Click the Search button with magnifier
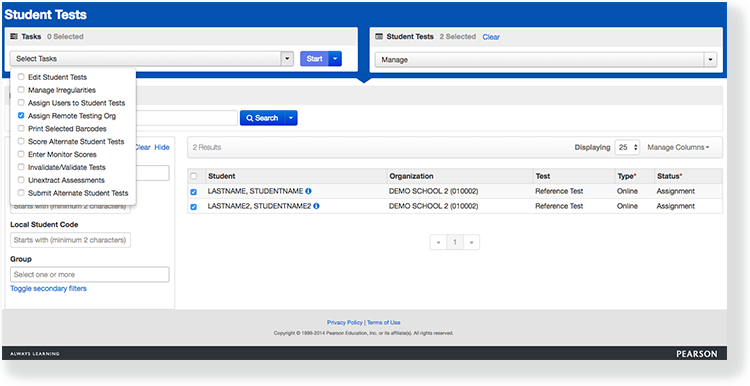Image resolution: width=750 pixels, height=386 pixels. pos(262,118)
